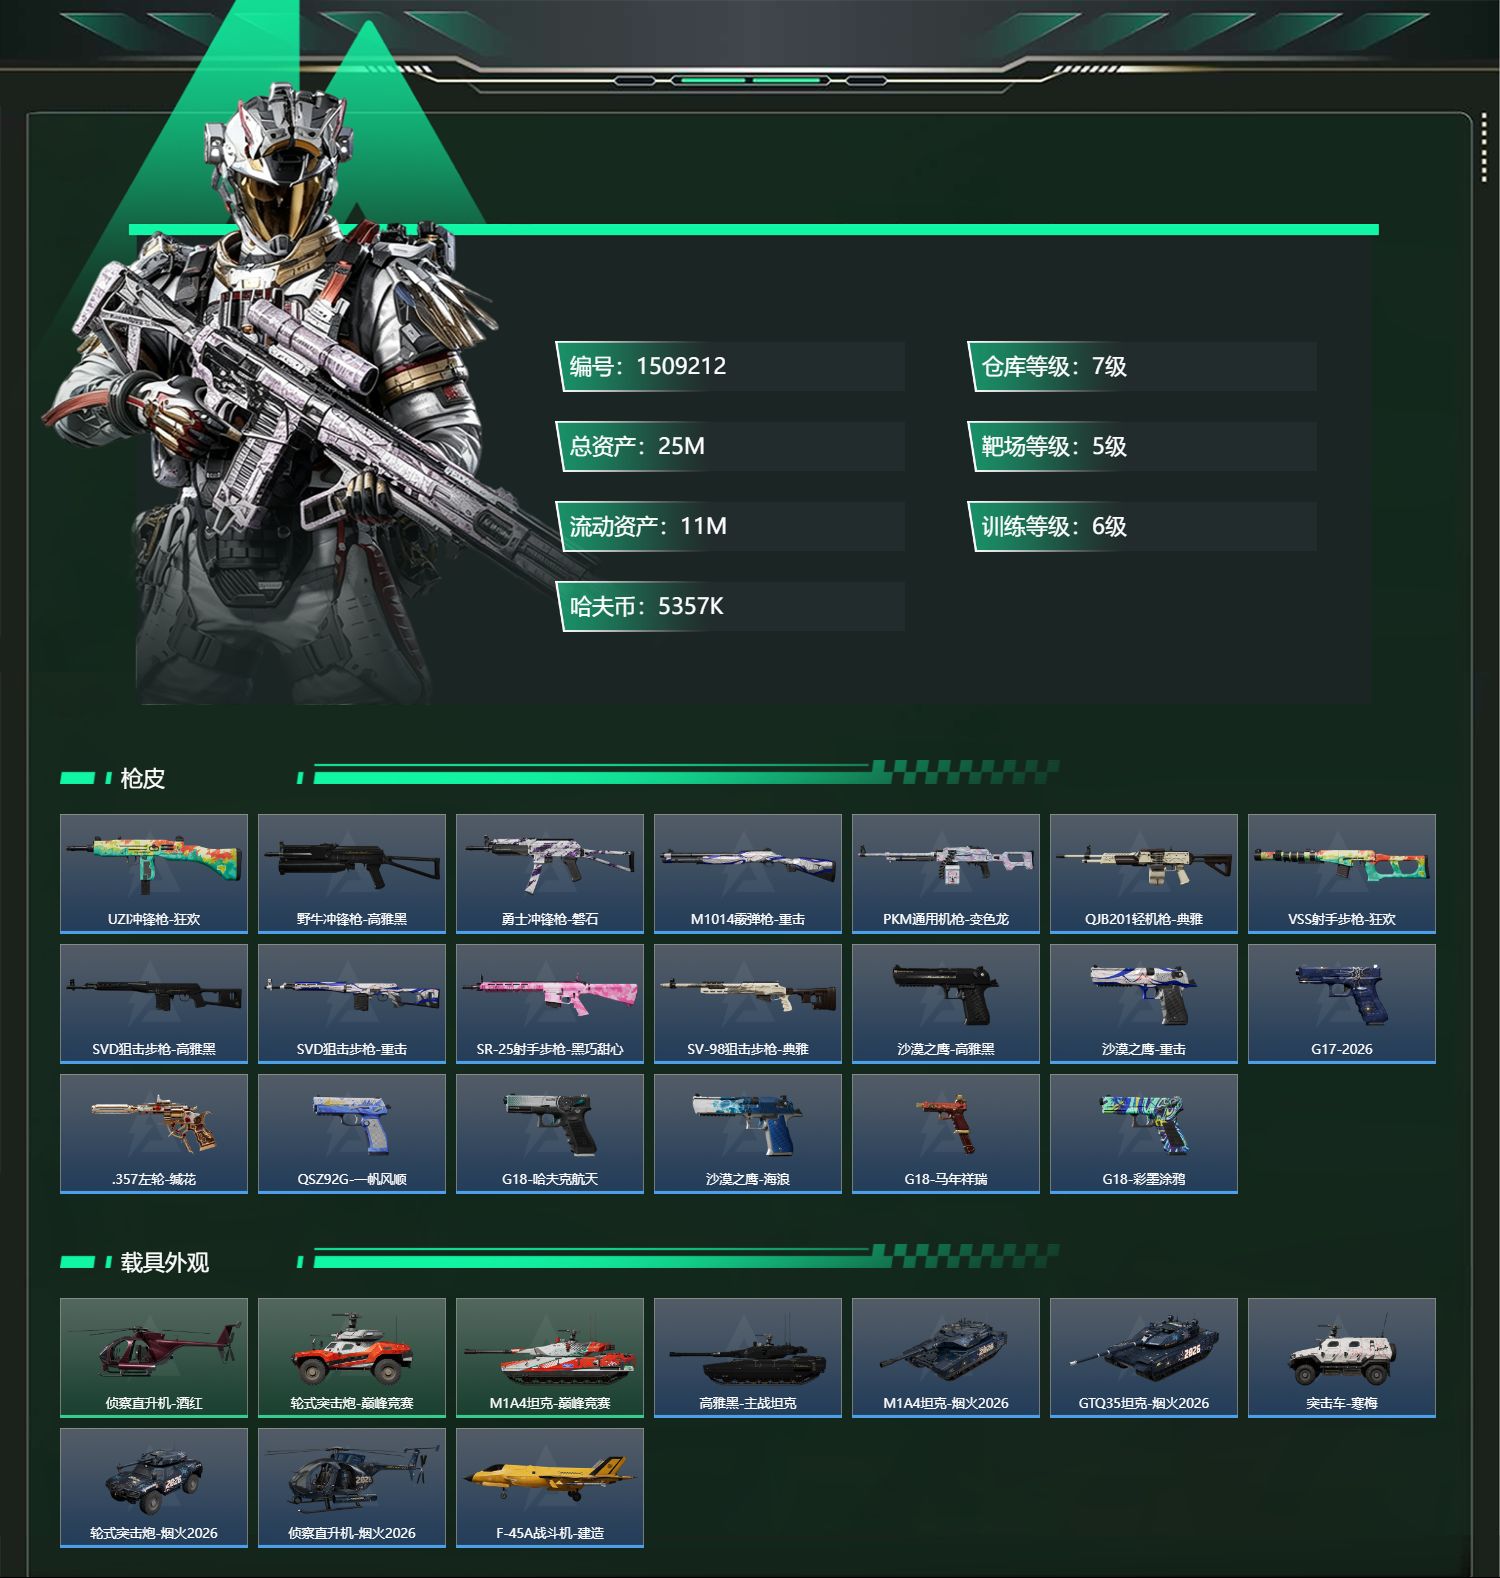This screenshot has height=1578, width=1500.
Task: Click the 编号：1509212 account number field
Action: click(730, 366)
